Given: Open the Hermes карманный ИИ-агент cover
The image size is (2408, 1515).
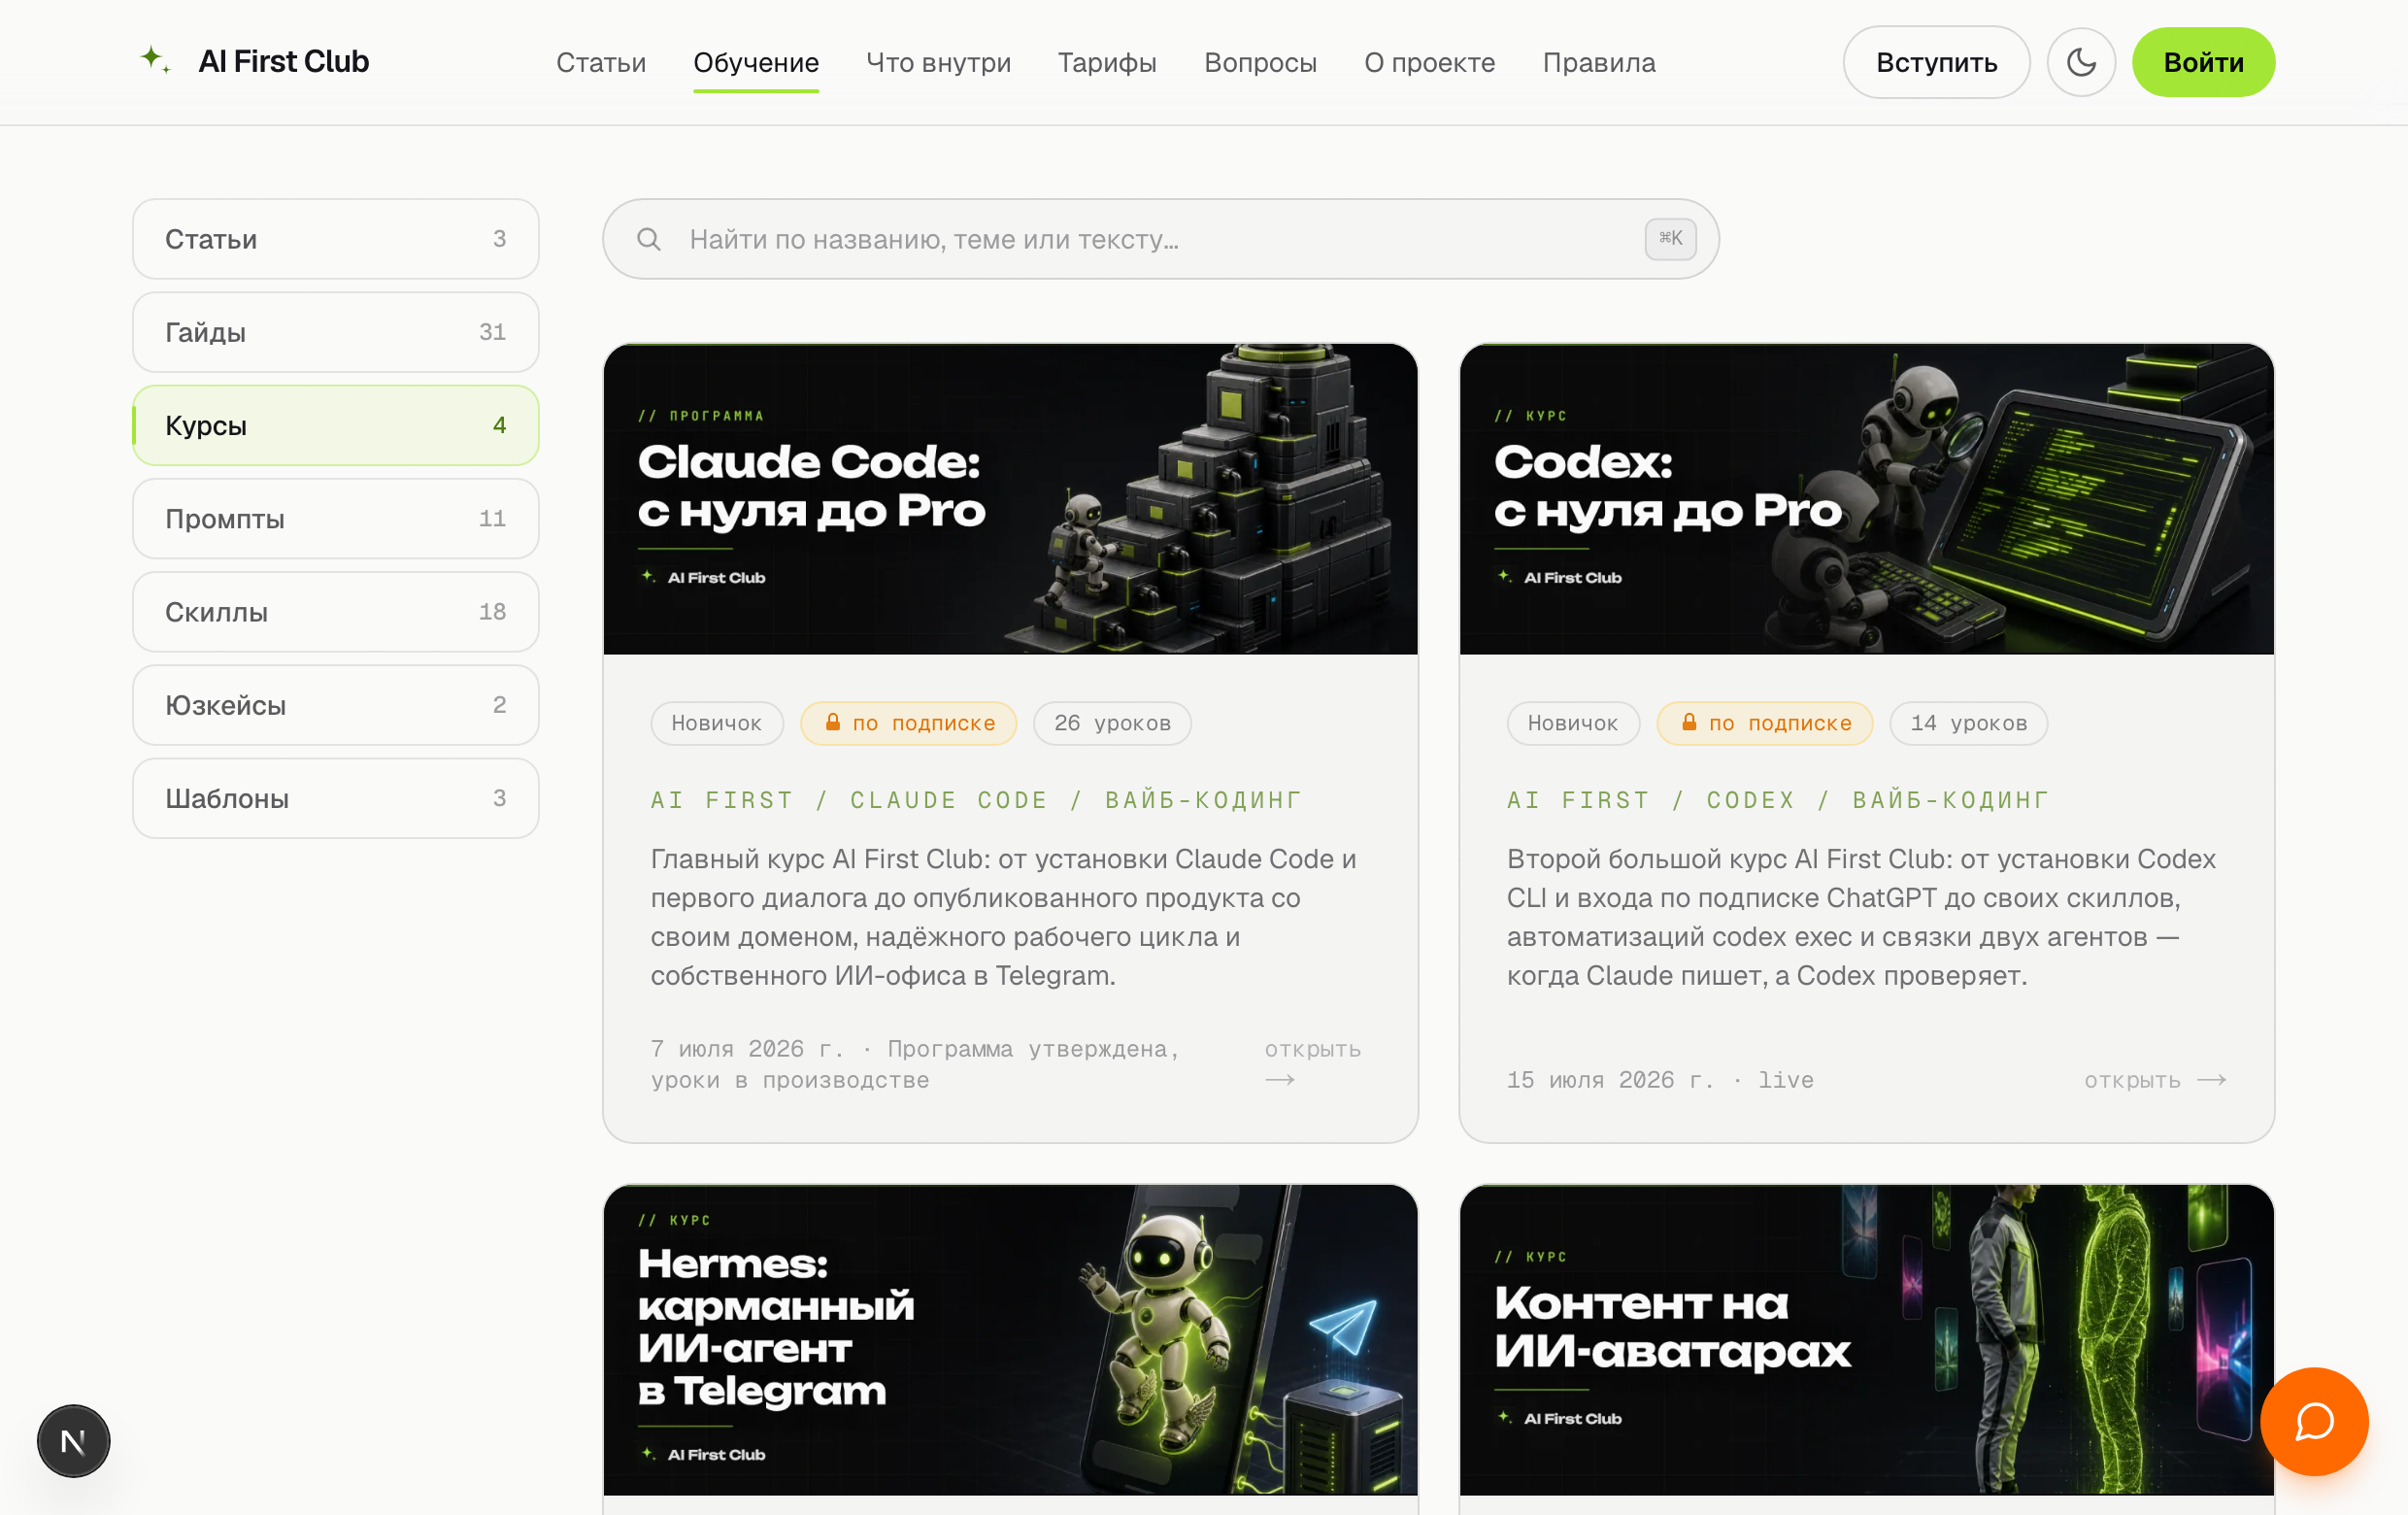Looking at the screenshot, I should [1010, 1340].
